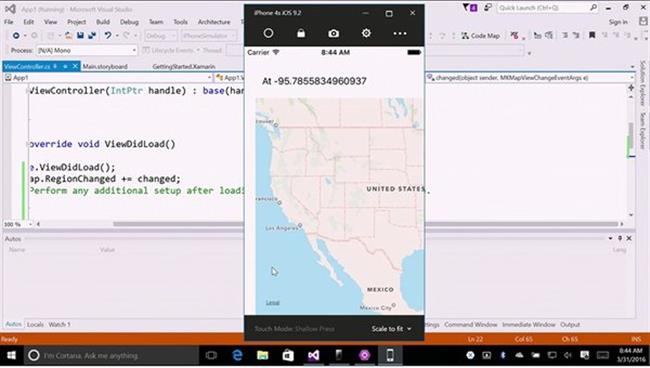
Task: Tap the simulator Home button circle icon
Action: (x=268, y=33)
